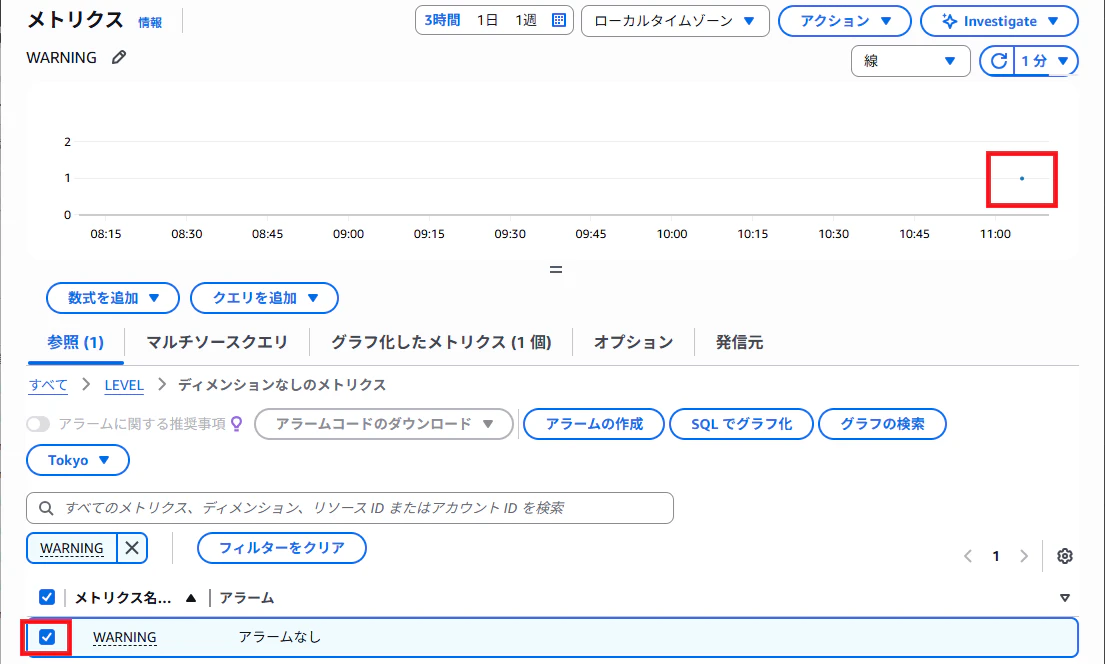Toggle the select-all header checkbox
Viewport: 1105px width, 664px height.
47,598
